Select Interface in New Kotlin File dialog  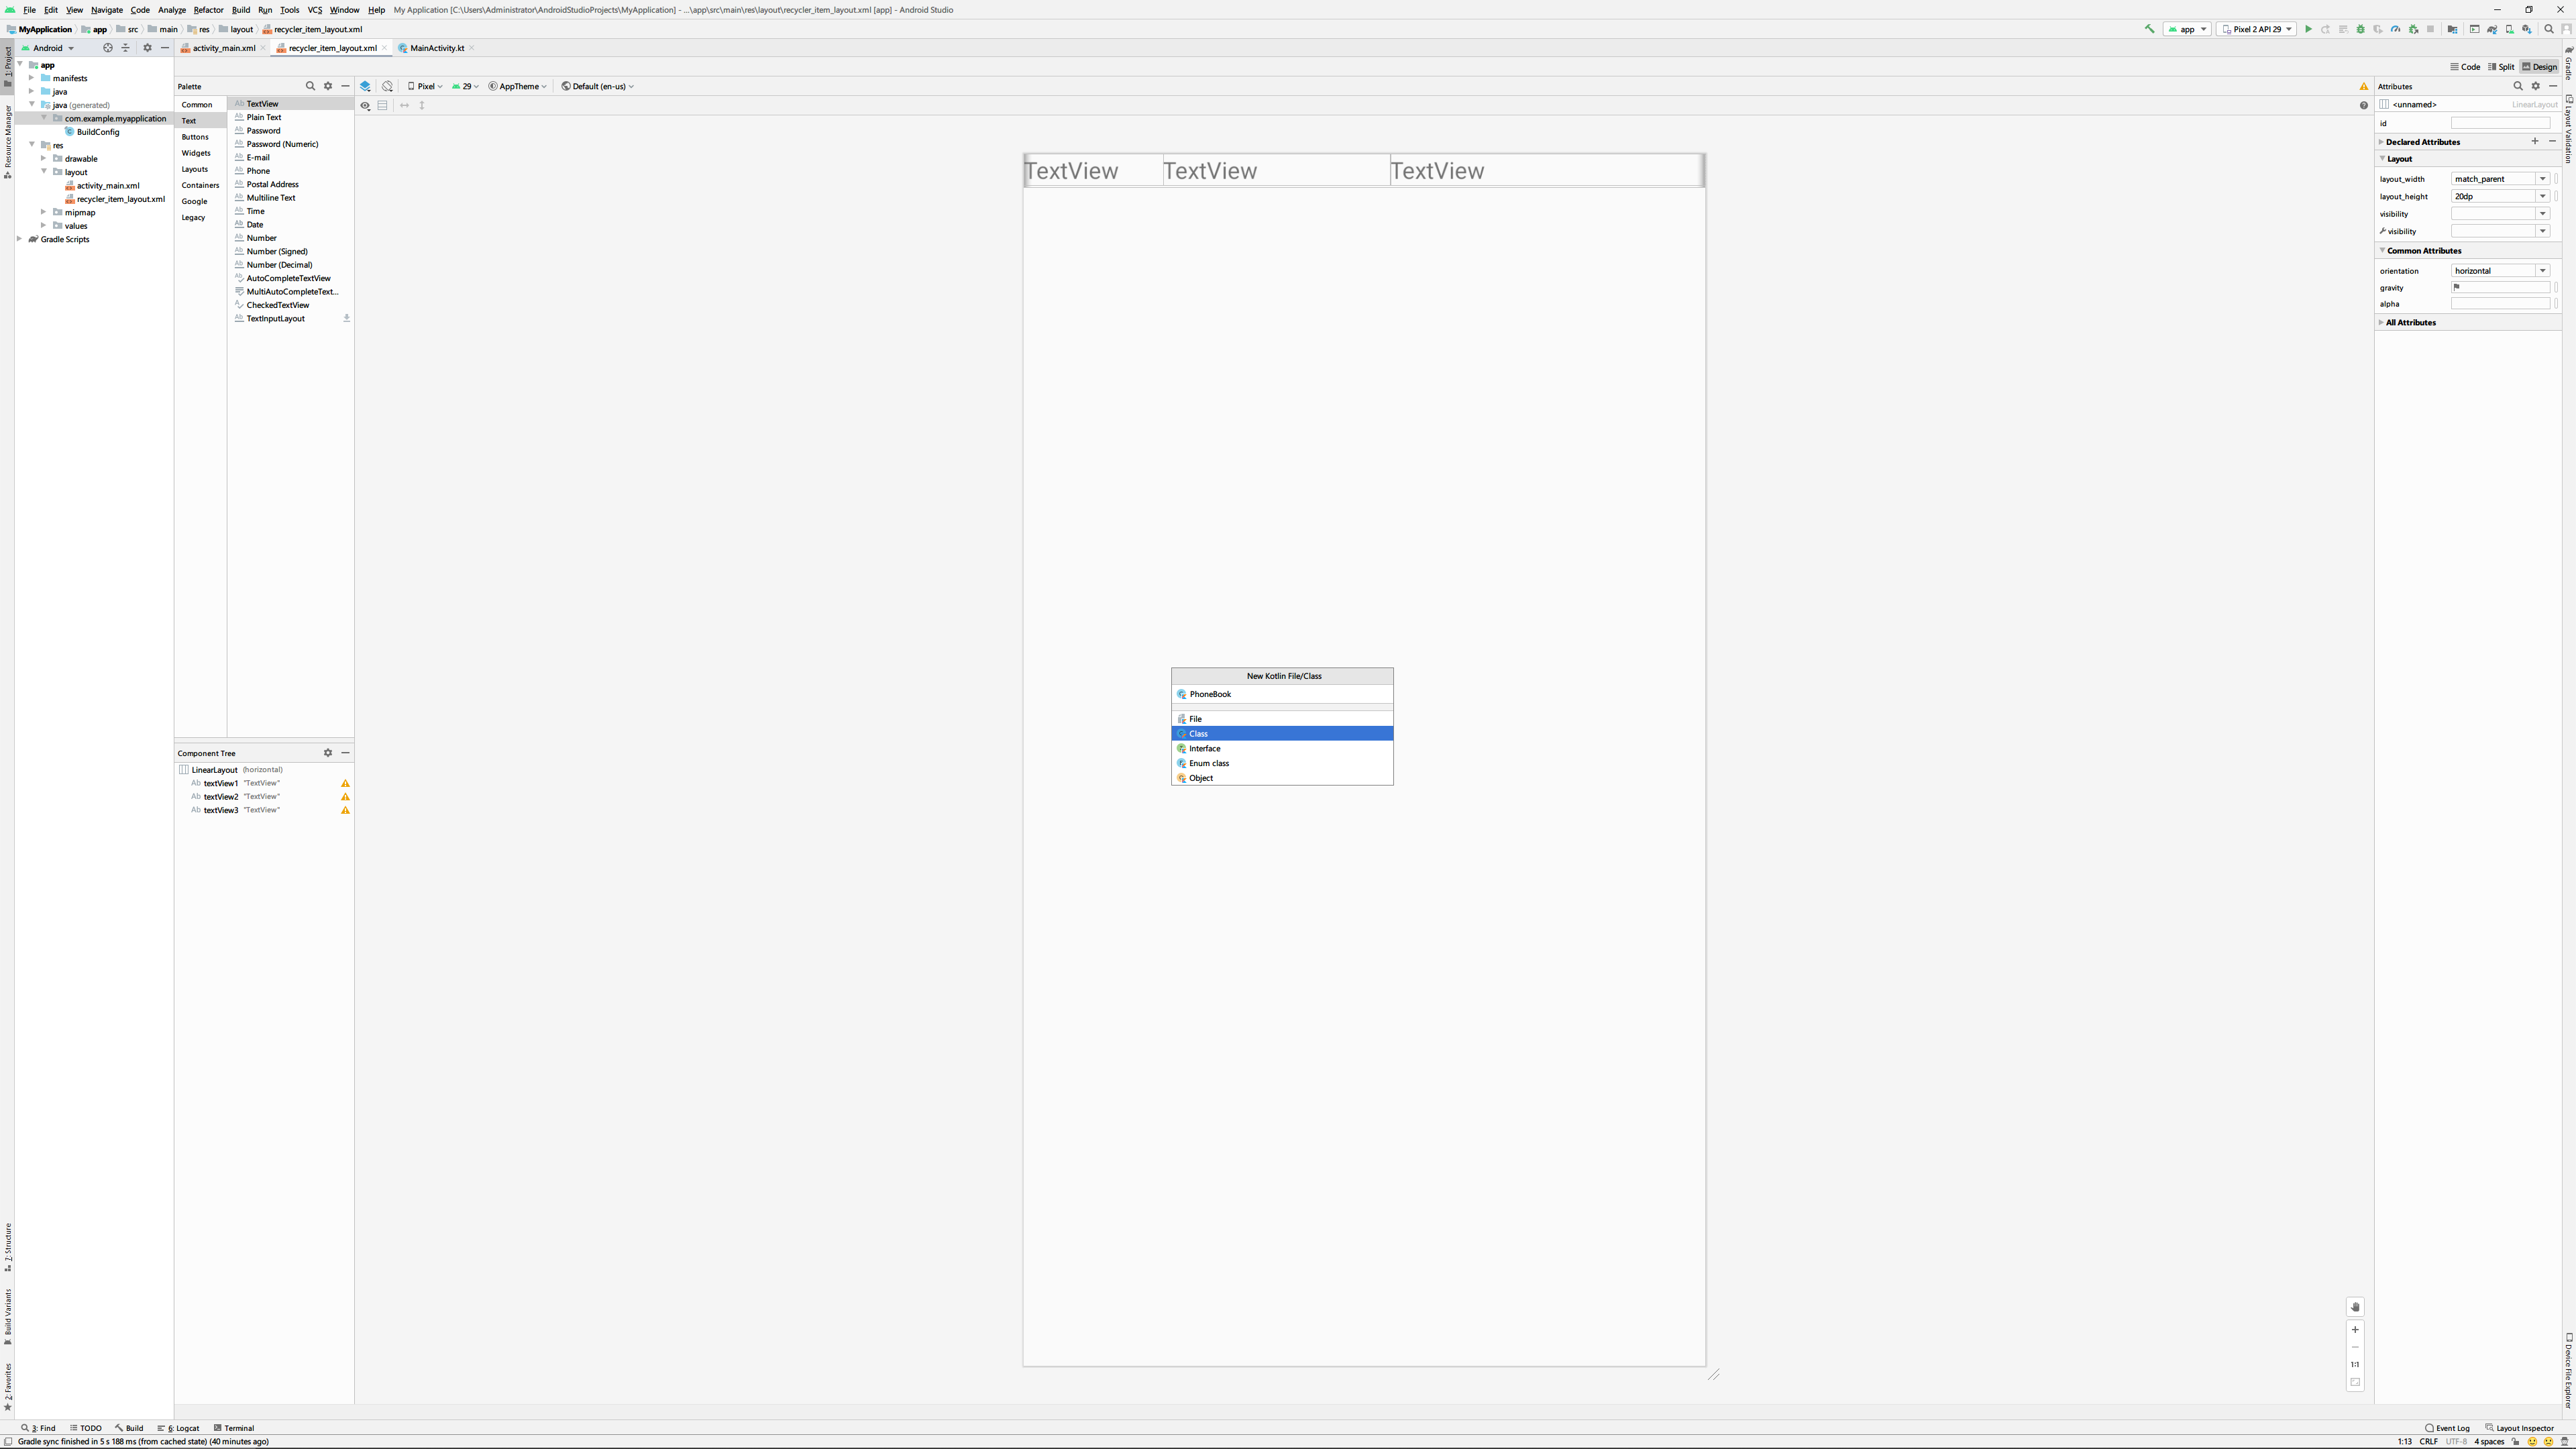pyautogui.click(x=1204, y=748)
